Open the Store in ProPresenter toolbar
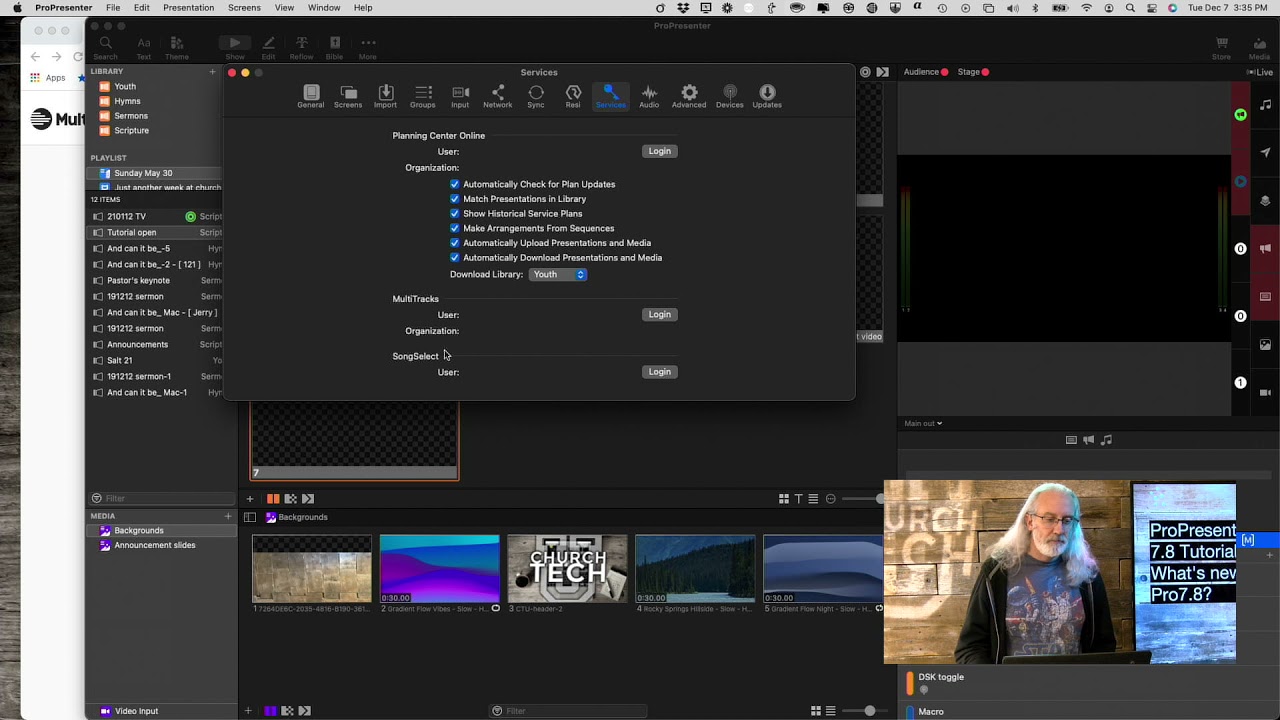 (1221, 48)
